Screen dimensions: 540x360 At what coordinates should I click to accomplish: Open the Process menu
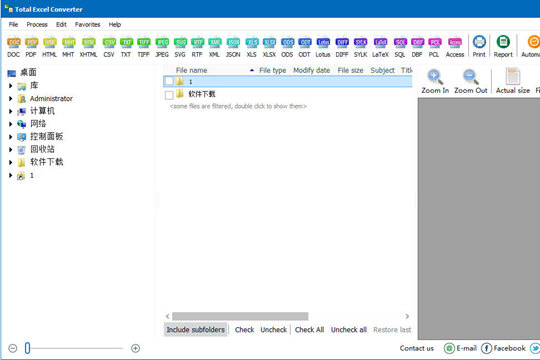[x=37, y=24]
